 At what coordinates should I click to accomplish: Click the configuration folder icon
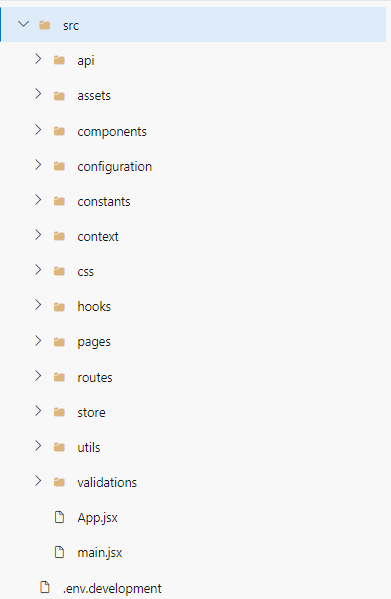[x=59, y=166]
